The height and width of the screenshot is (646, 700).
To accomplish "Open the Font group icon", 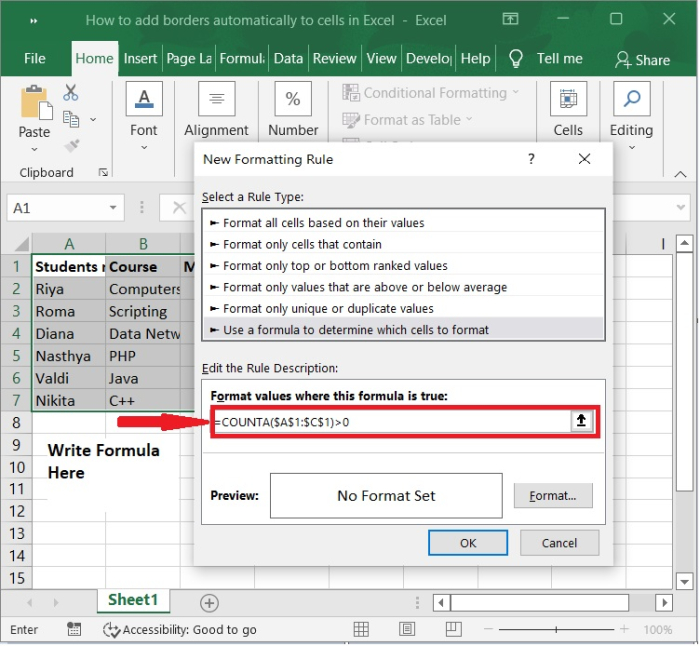I will click(144, 99).
